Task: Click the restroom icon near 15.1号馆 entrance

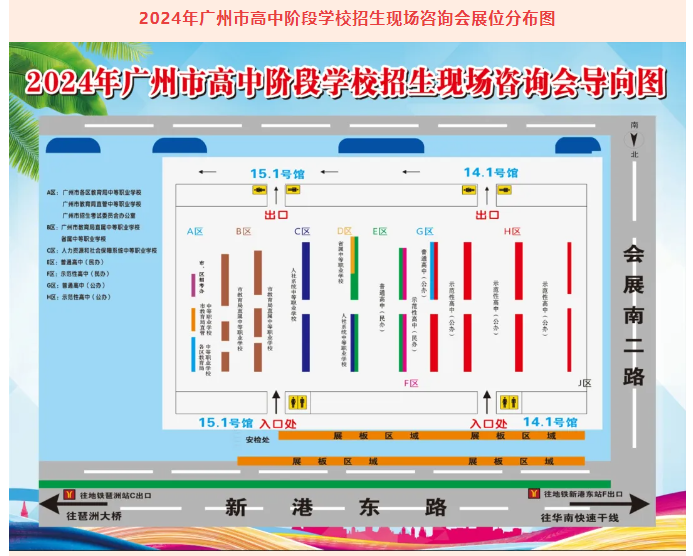Action: [296, 401]
